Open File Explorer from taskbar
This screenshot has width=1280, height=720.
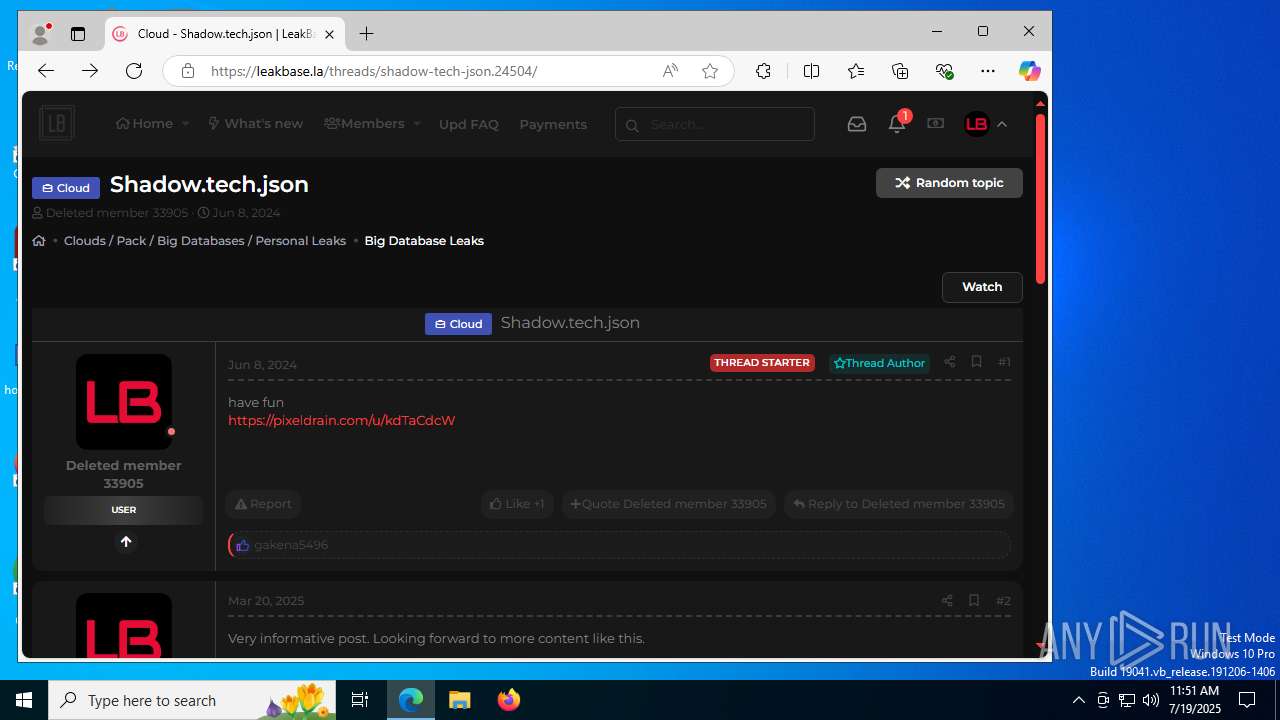pyautogui.click(x=459, y=700)
